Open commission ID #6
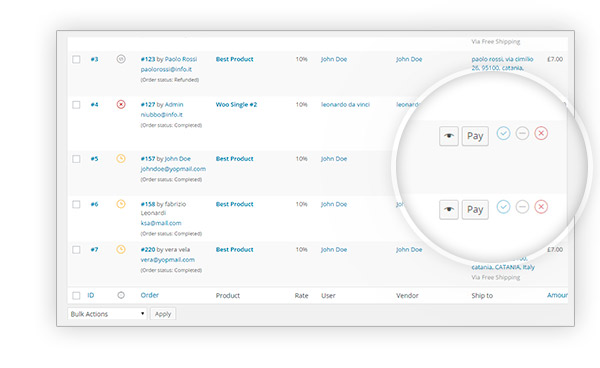 tap(95, 204)
